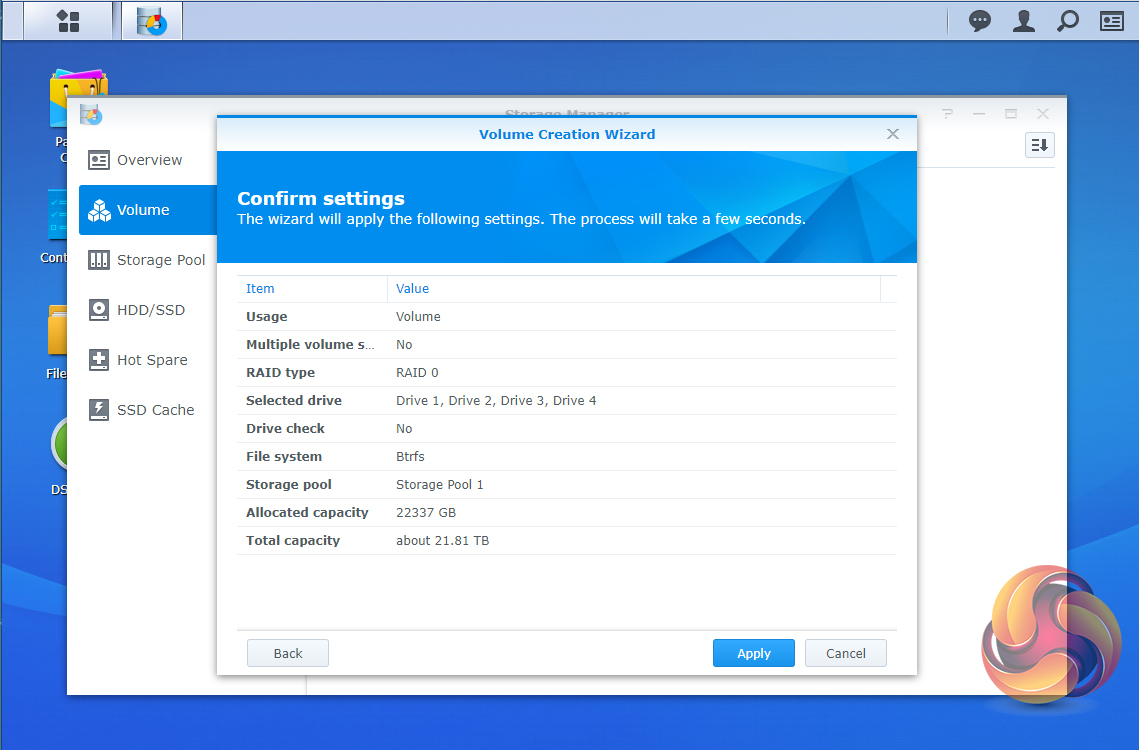This screenshot has height=750, width=1139.
Task: Click the Item column header
Action: pos(312,289)
